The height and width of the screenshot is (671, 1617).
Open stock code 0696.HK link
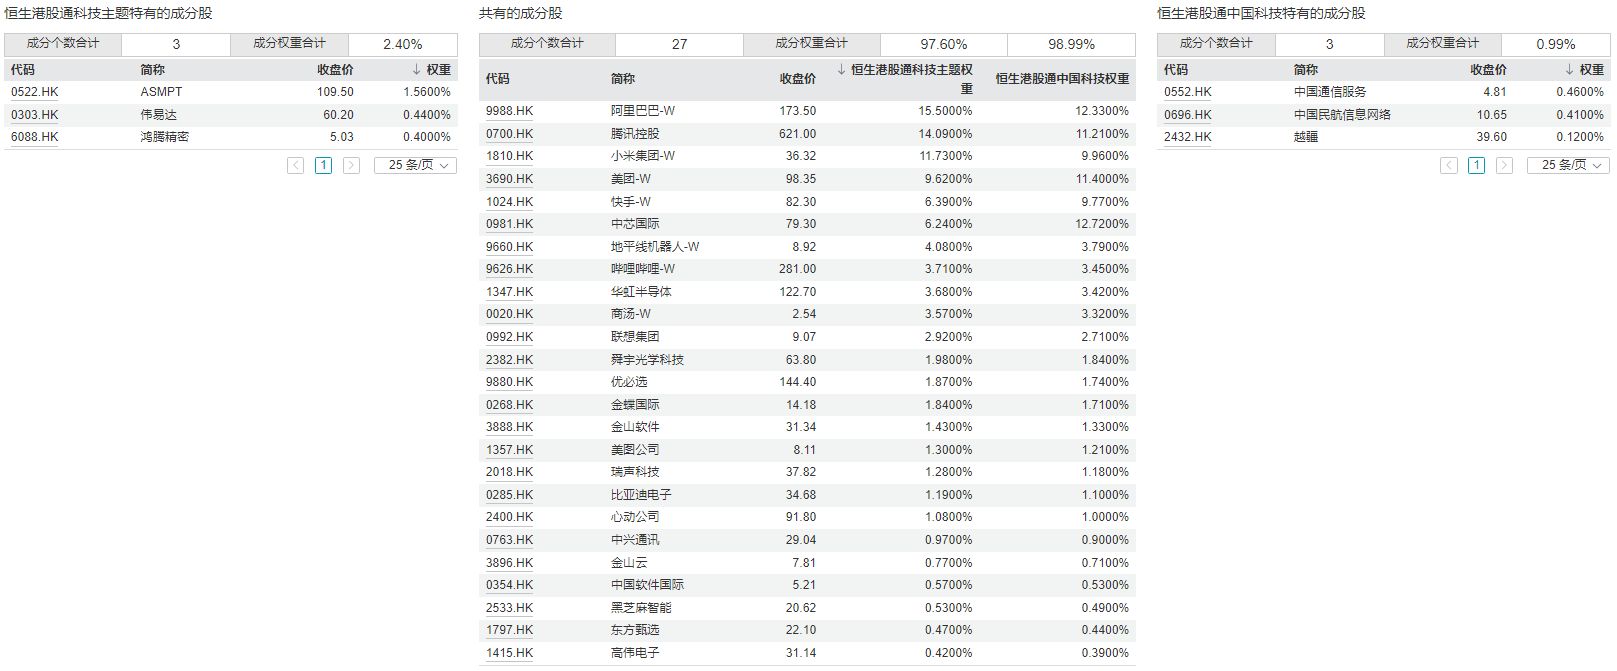(x=1188, y=115)
